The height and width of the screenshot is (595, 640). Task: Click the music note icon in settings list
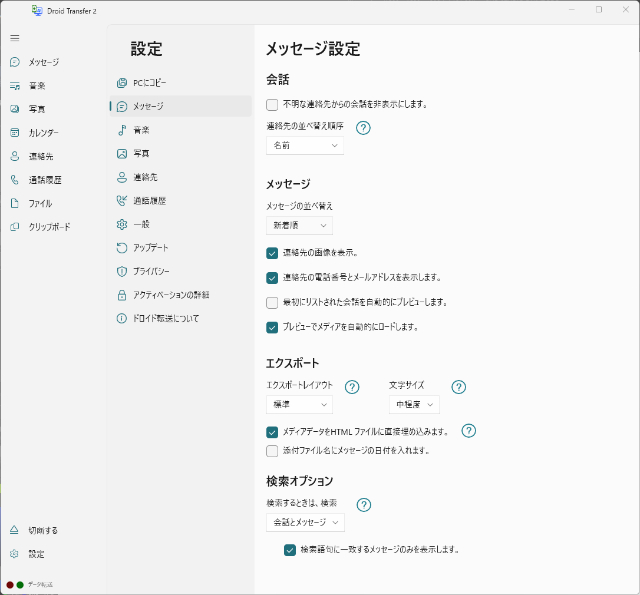(122, 130)
